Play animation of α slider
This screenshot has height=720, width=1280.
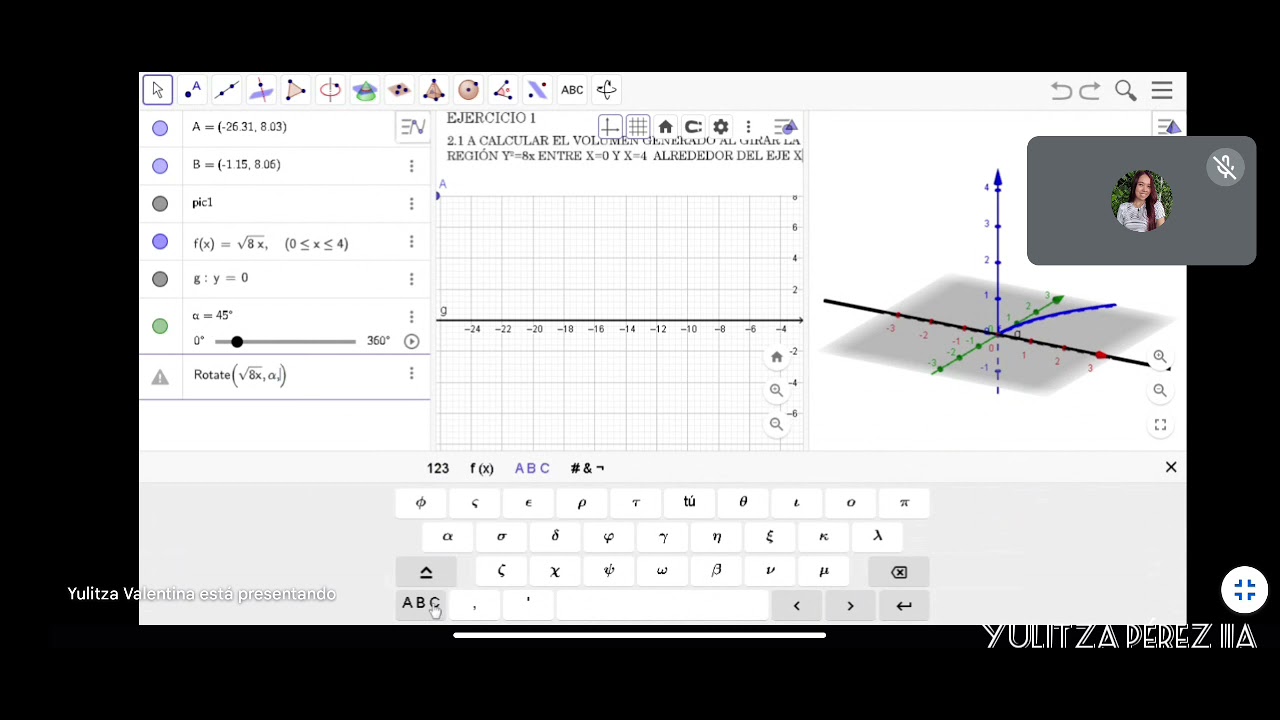(411, 341)
